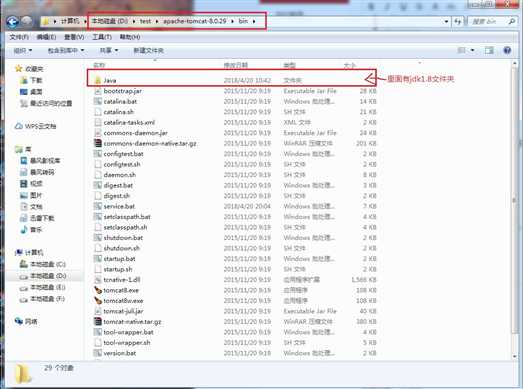Select Local Disk (C:) in sidebar

[x=43, y=264]
